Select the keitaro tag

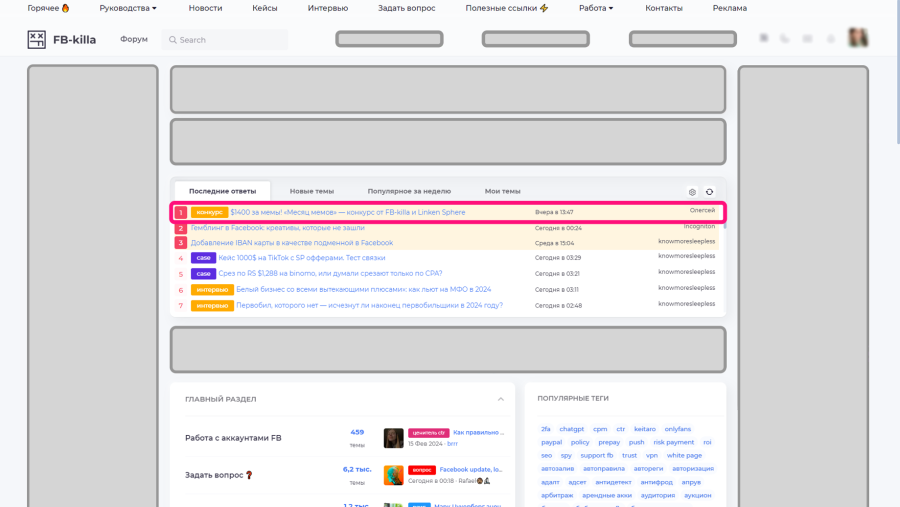[645, 429]
